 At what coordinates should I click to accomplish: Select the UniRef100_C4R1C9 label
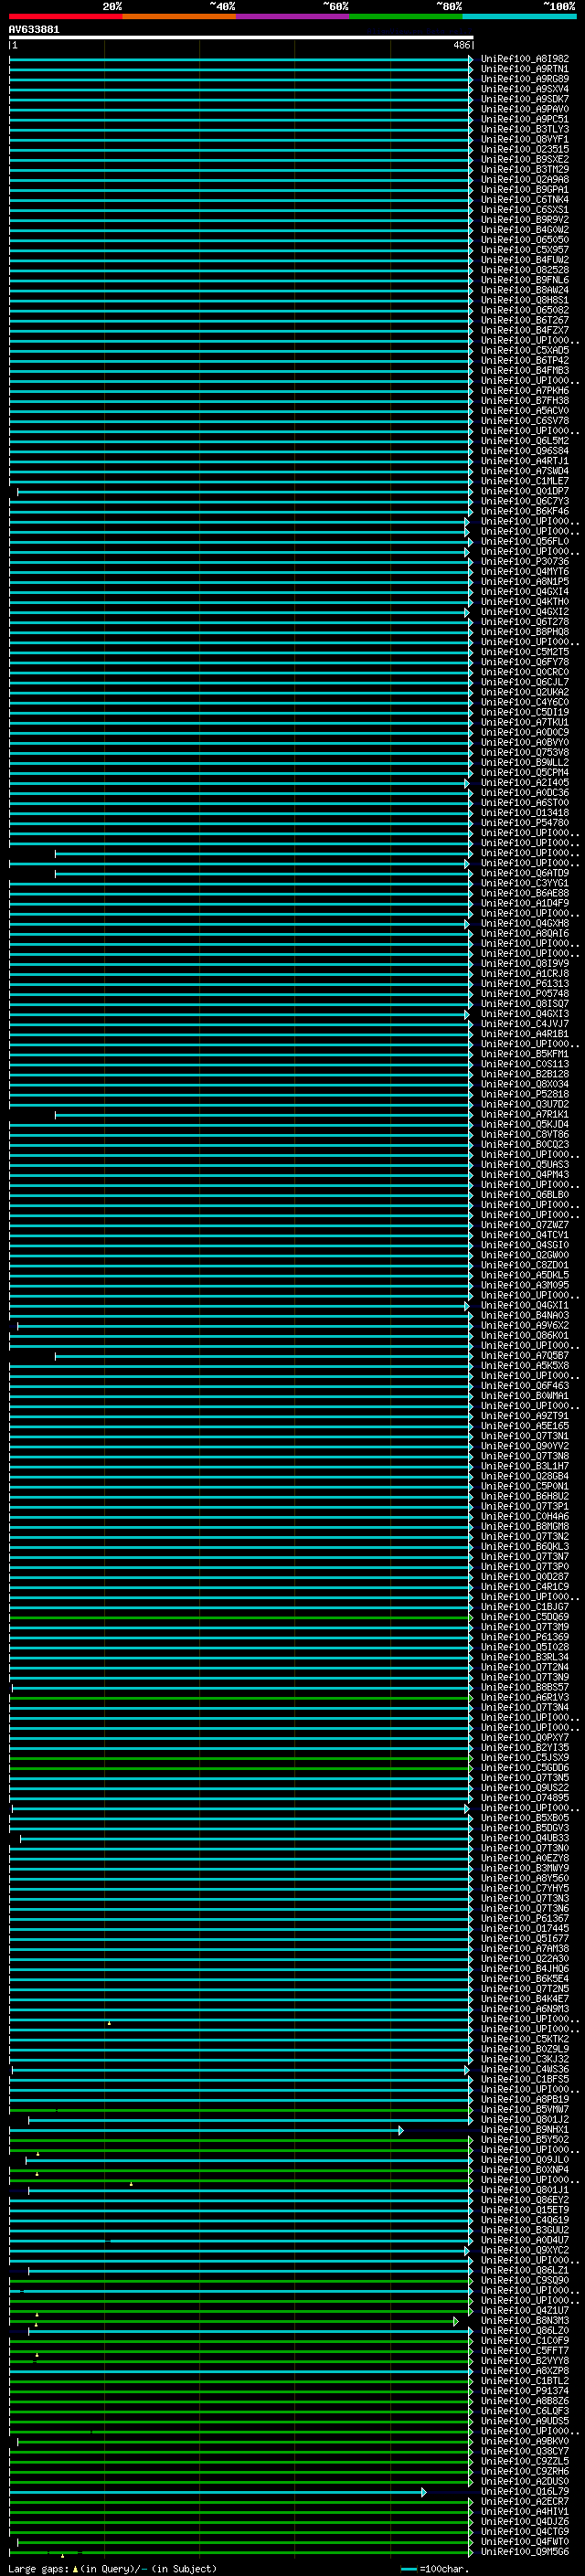coord(524,1587)
